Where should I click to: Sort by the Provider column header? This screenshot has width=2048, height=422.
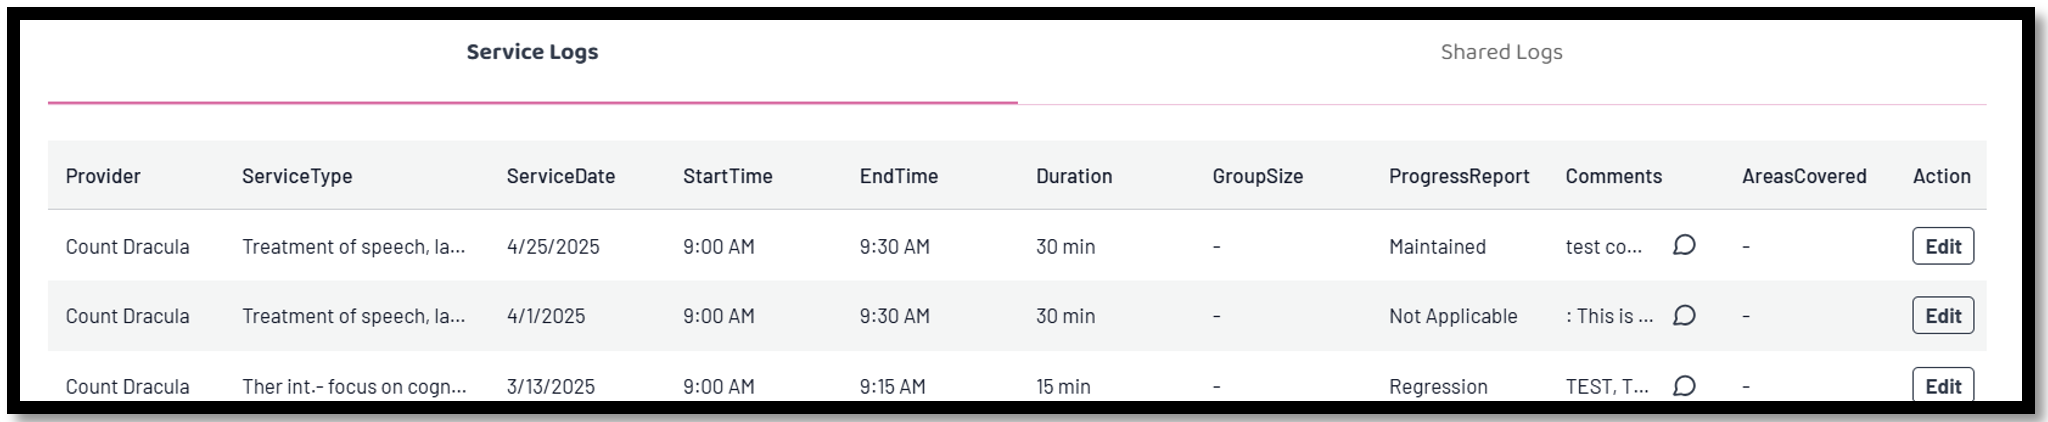(x=103, y=176)
